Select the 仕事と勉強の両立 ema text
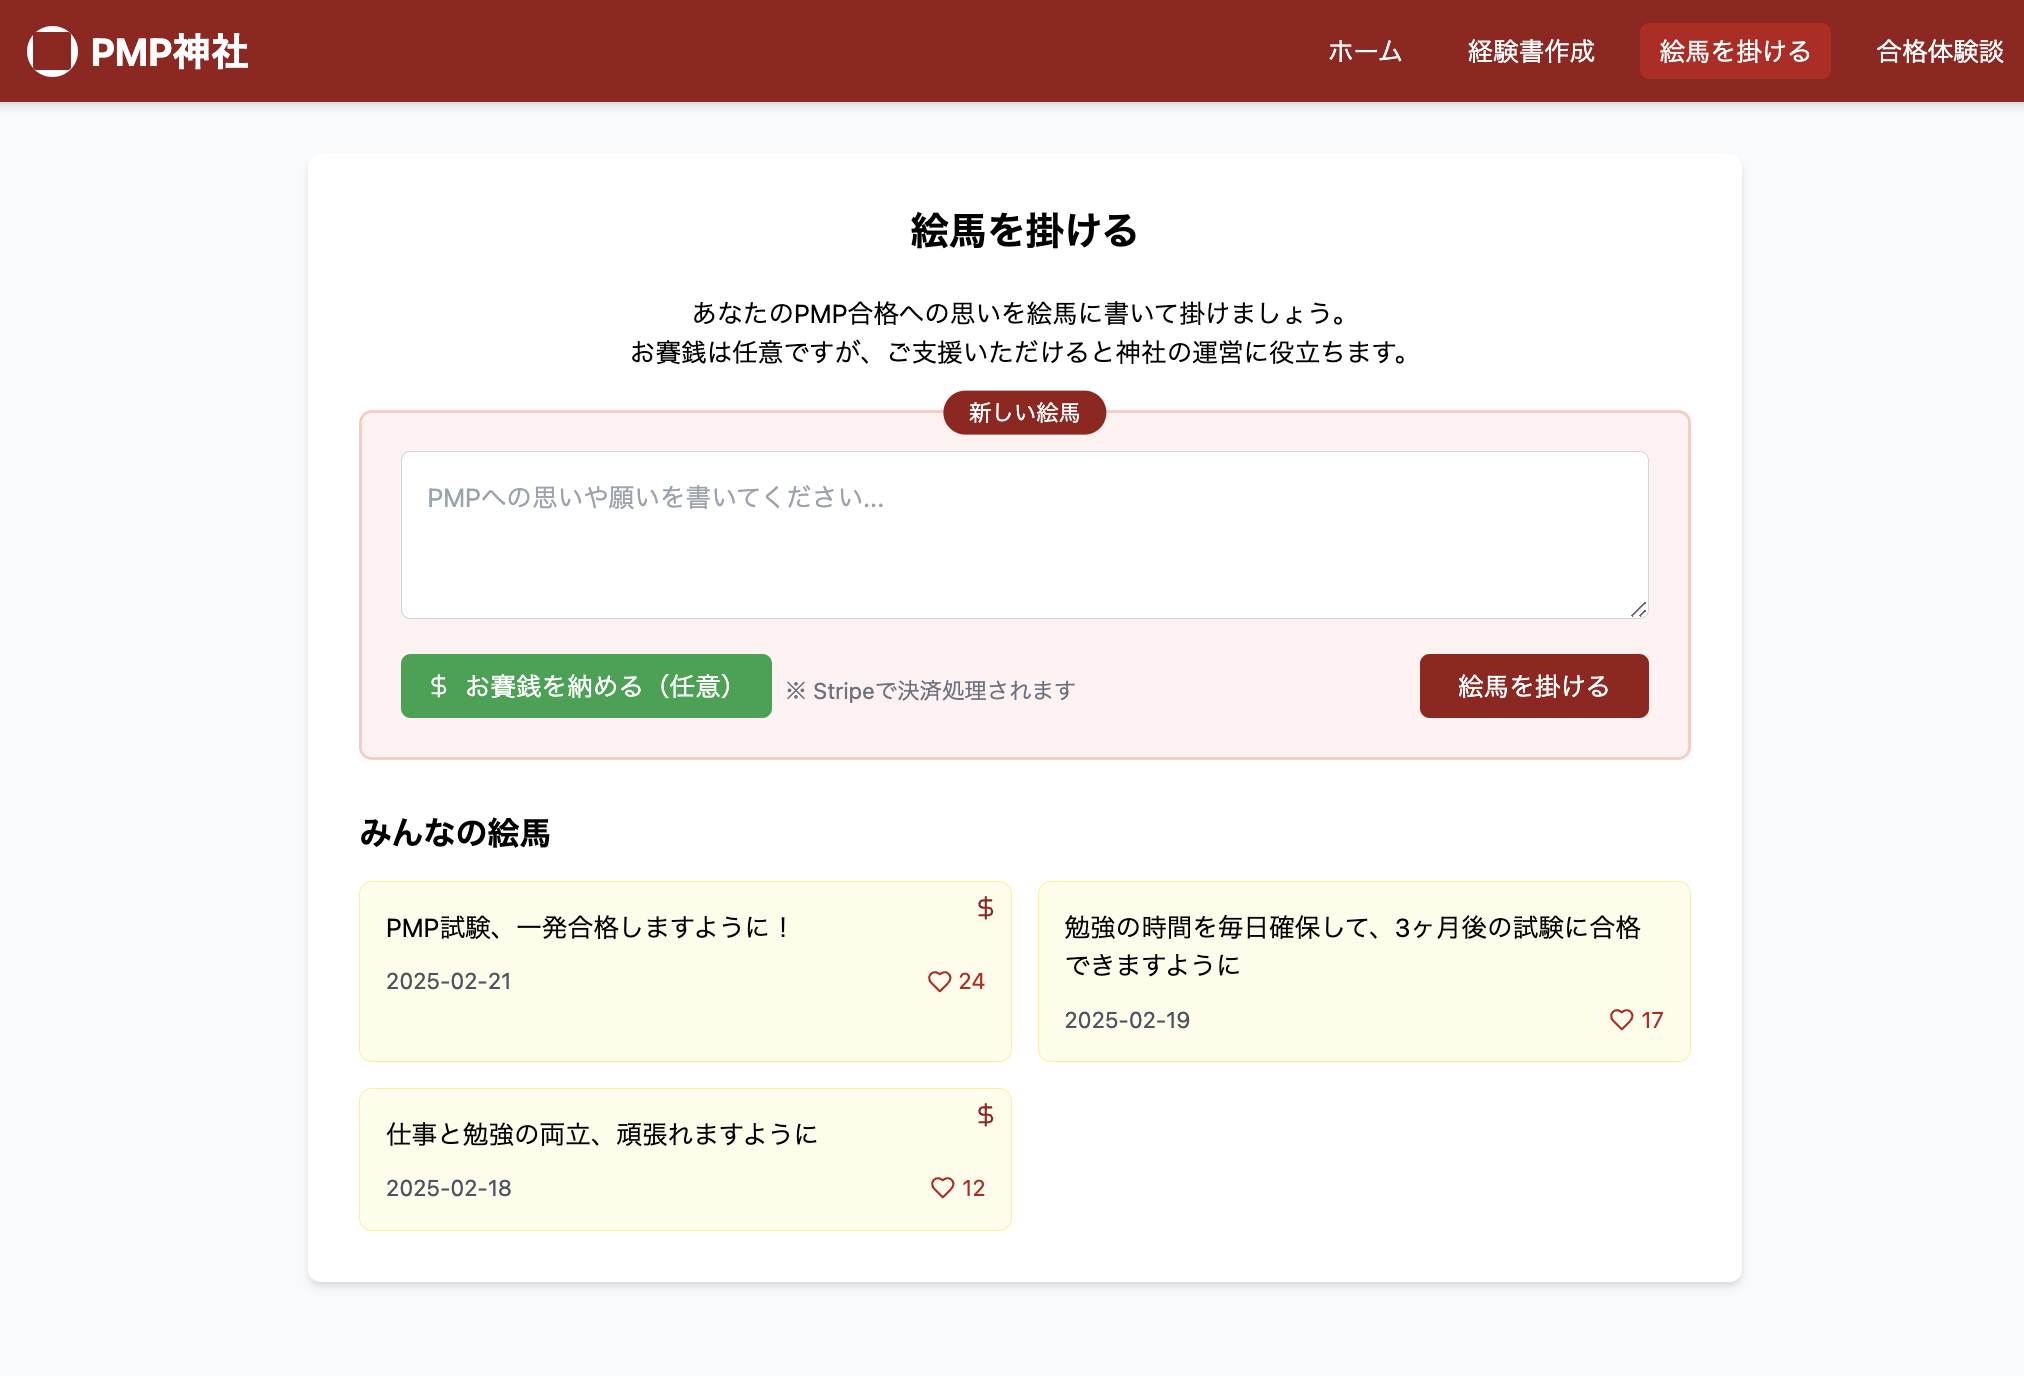Screen dimensions: 2024x1376 (601, 1134)
